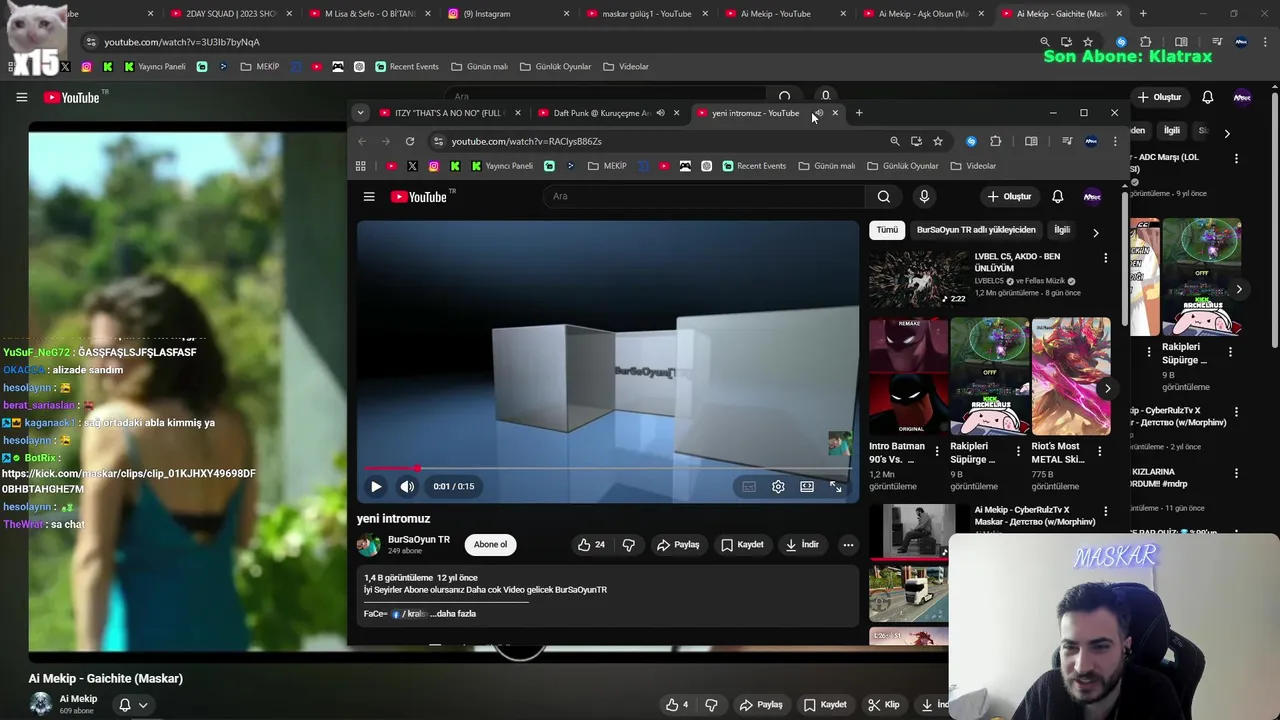Open Instagram bookmark in front window
1280x720 pixels.
pos(434,166)
